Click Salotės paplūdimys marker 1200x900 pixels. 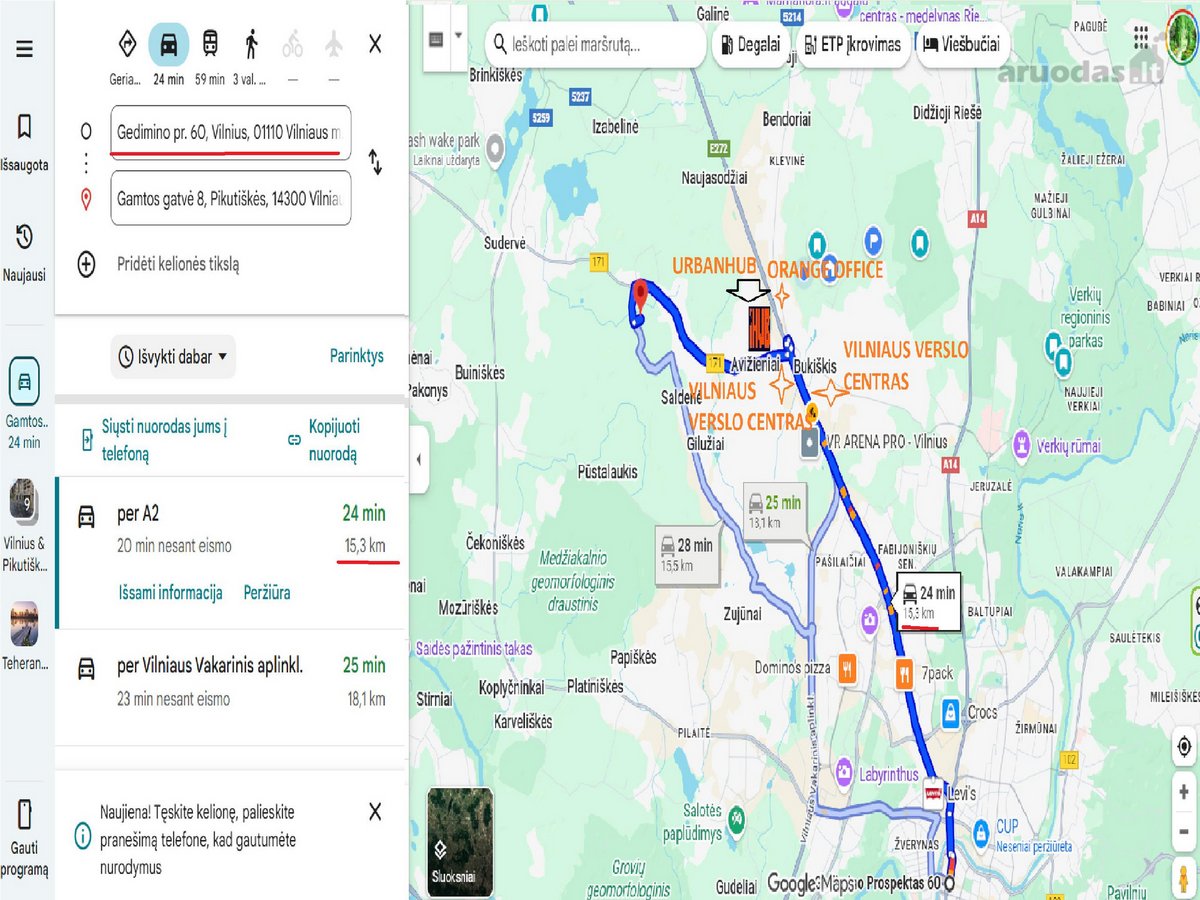click(736, 818)
